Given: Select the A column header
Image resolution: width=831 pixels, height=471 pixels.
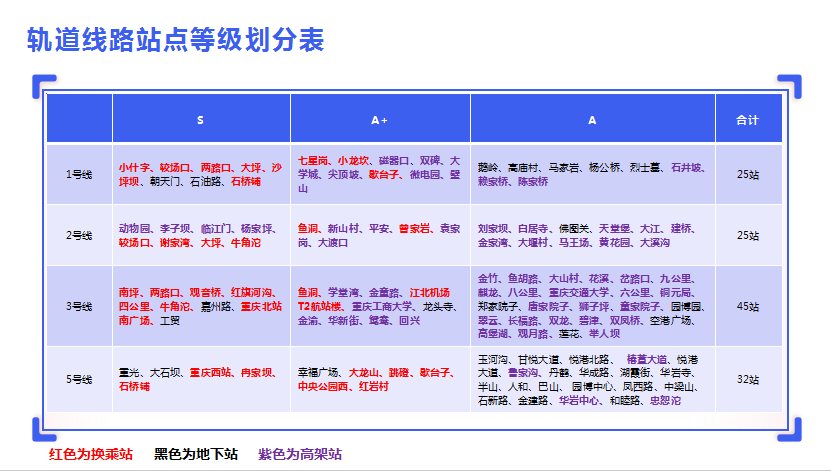Looking at the screenshot, I should pos(592,120).
